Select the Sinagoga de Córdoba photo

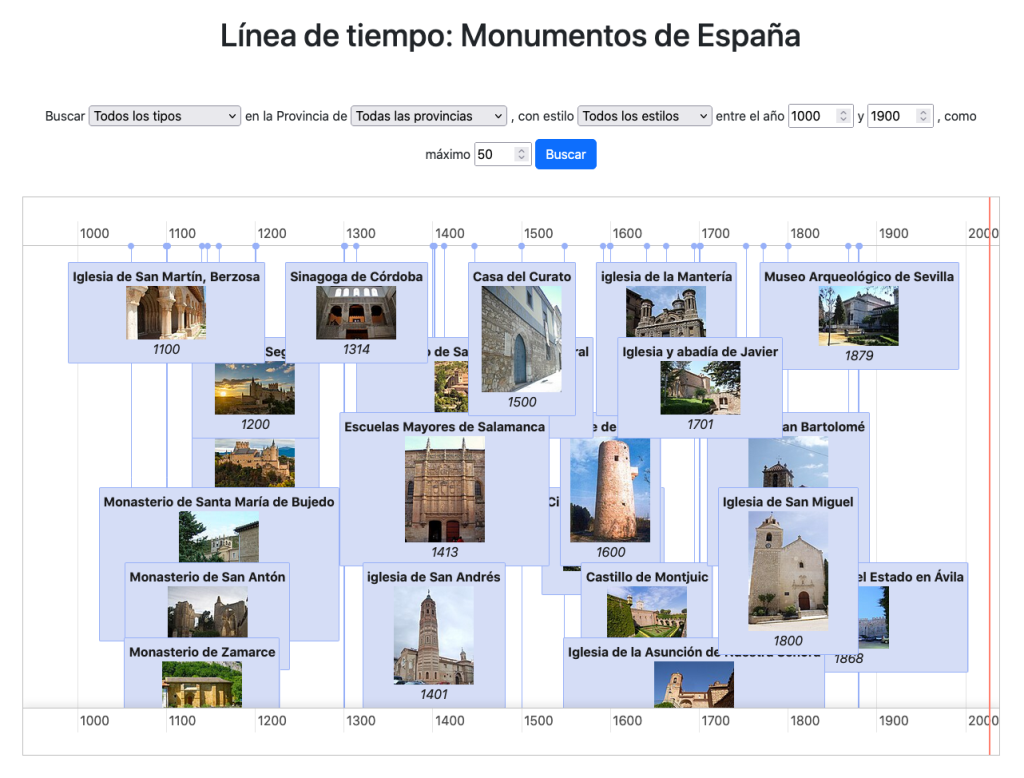coord(356,313)
